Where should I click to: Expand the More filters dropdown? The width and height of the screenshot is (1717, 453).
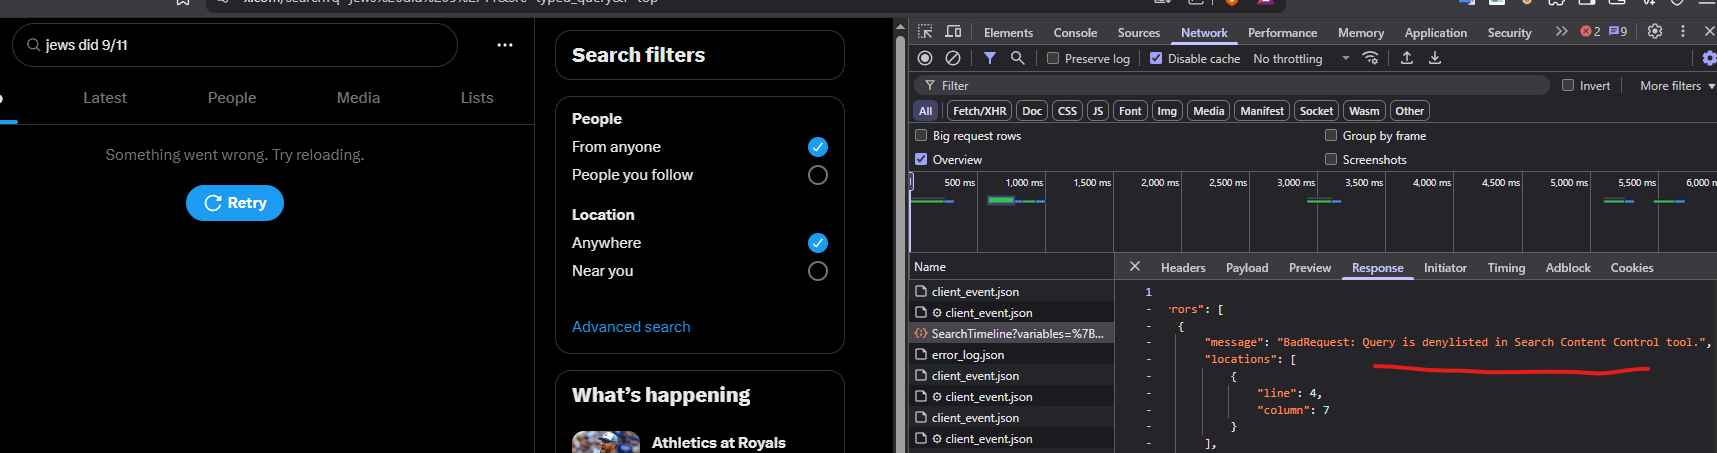(1677, 85)
